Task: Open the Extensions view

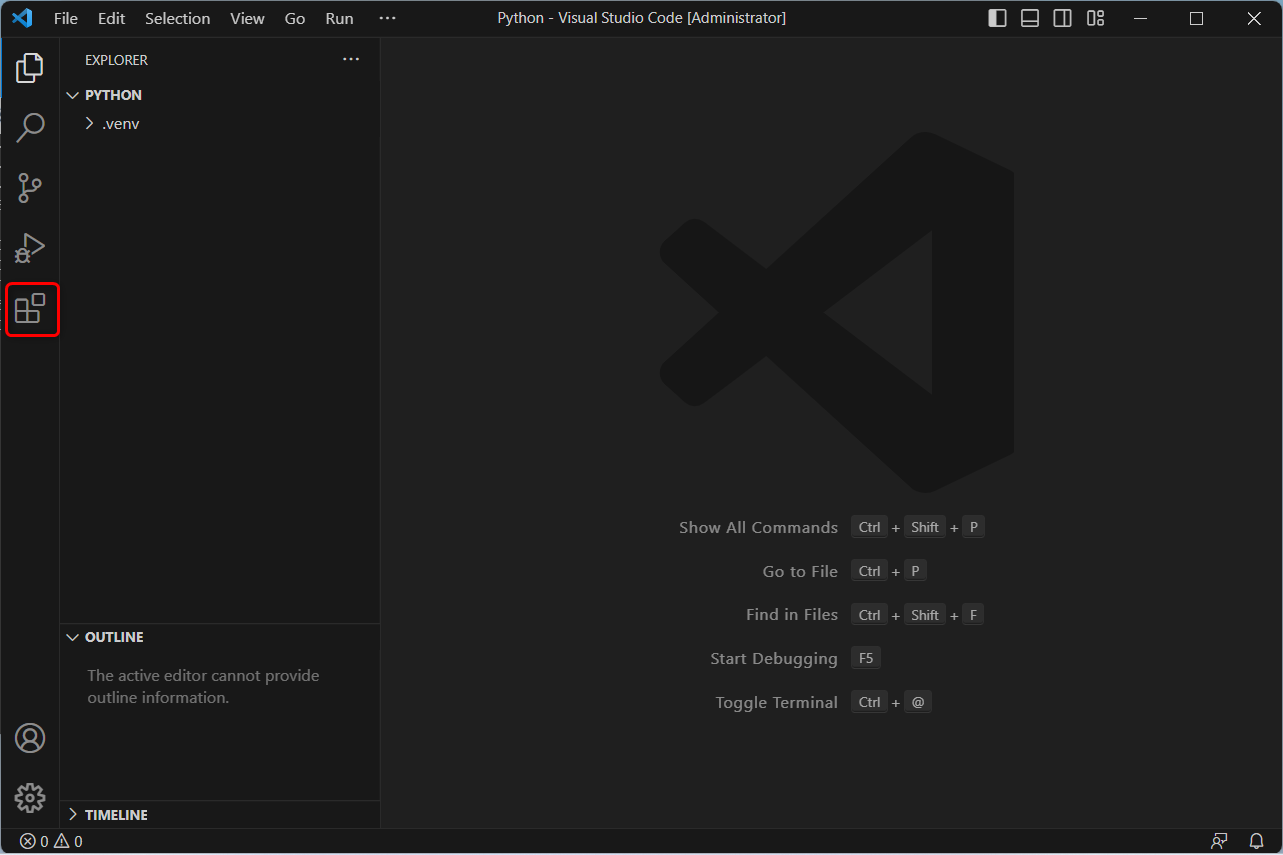Action: [x=30, y=309]
